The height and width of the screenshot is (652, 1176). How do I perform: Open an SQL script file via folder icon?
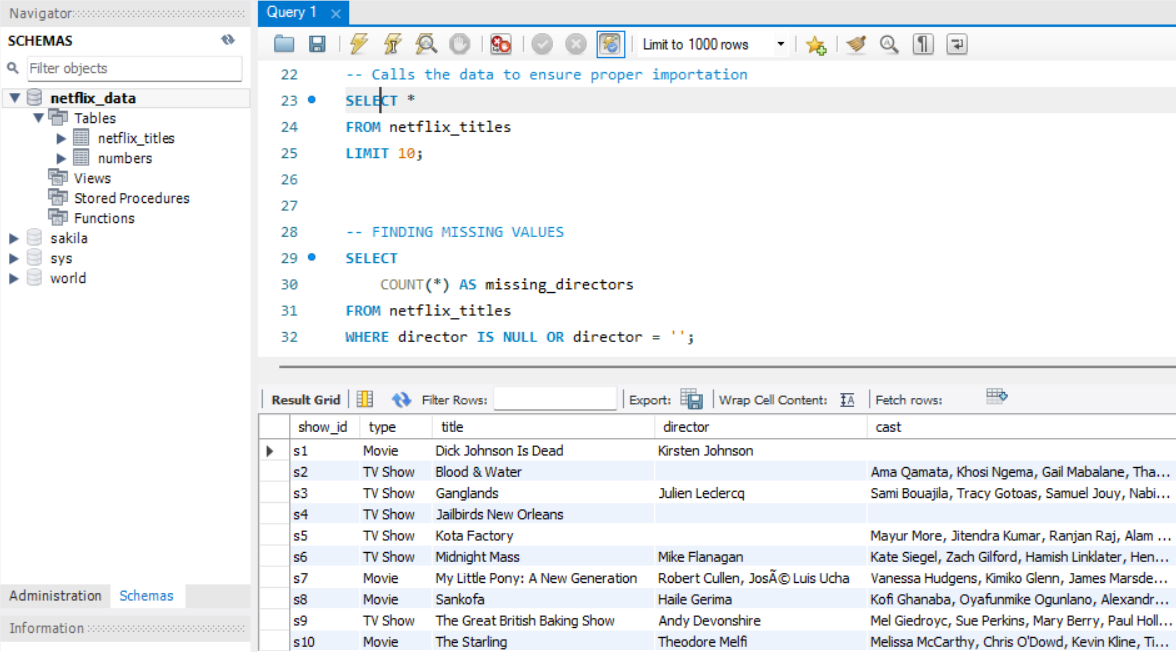pos(284,43)
